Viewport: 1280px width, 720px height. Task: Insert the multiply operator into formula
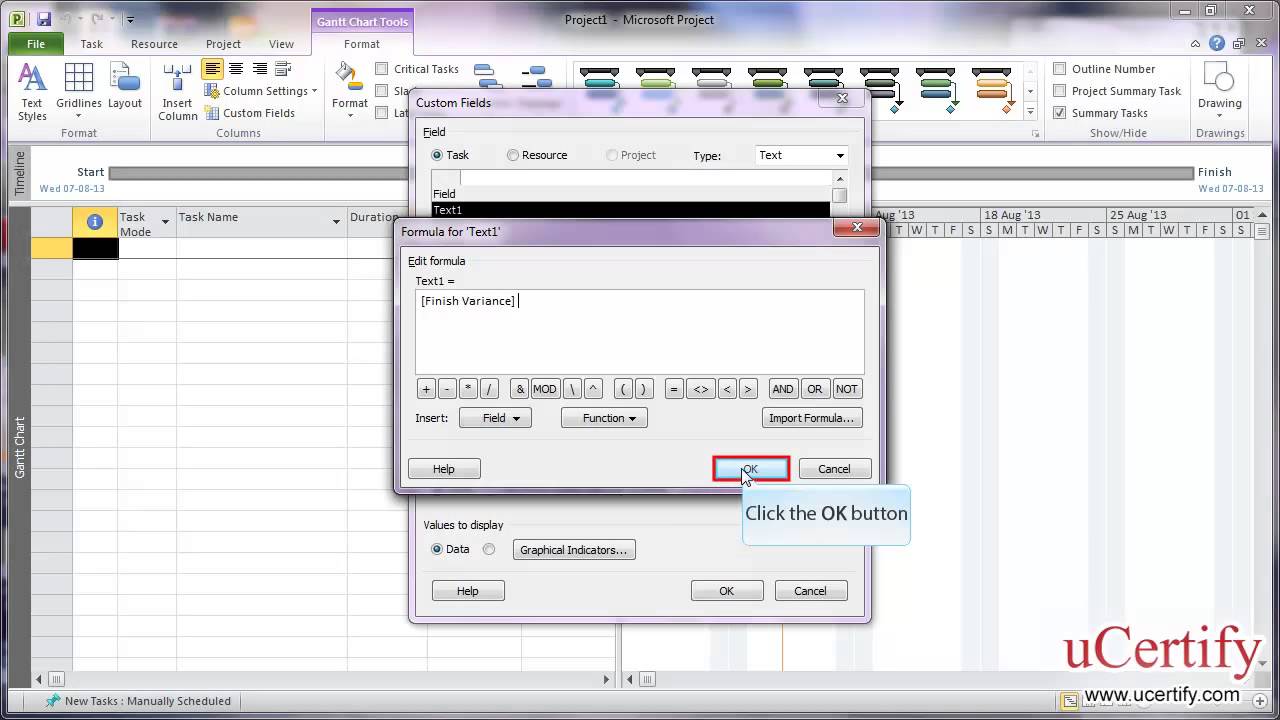pyautogui.click(x=468, y=389)
